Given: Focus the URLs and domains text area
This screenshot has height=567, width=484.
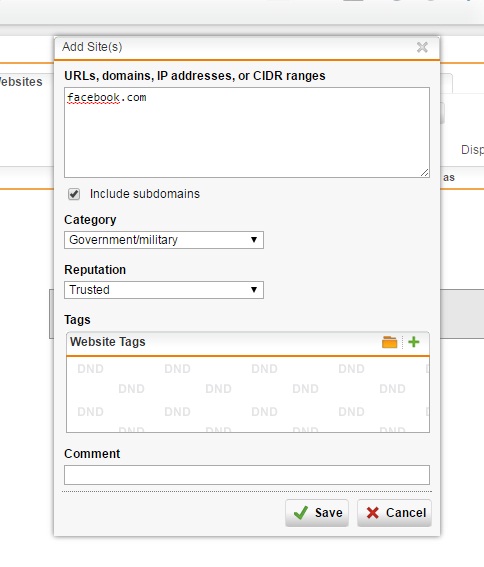Looking at the screenshot, I should click(x=247, y=132).
